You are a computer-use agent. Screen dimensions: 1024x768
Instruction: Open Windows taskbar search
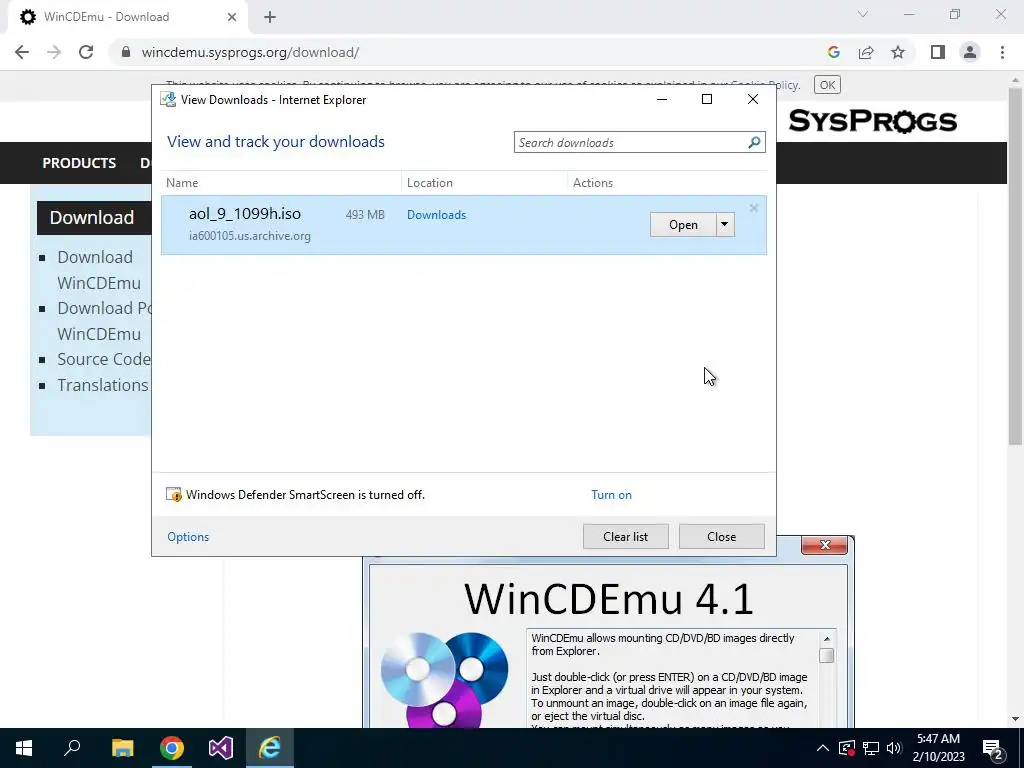pos(72,748)
